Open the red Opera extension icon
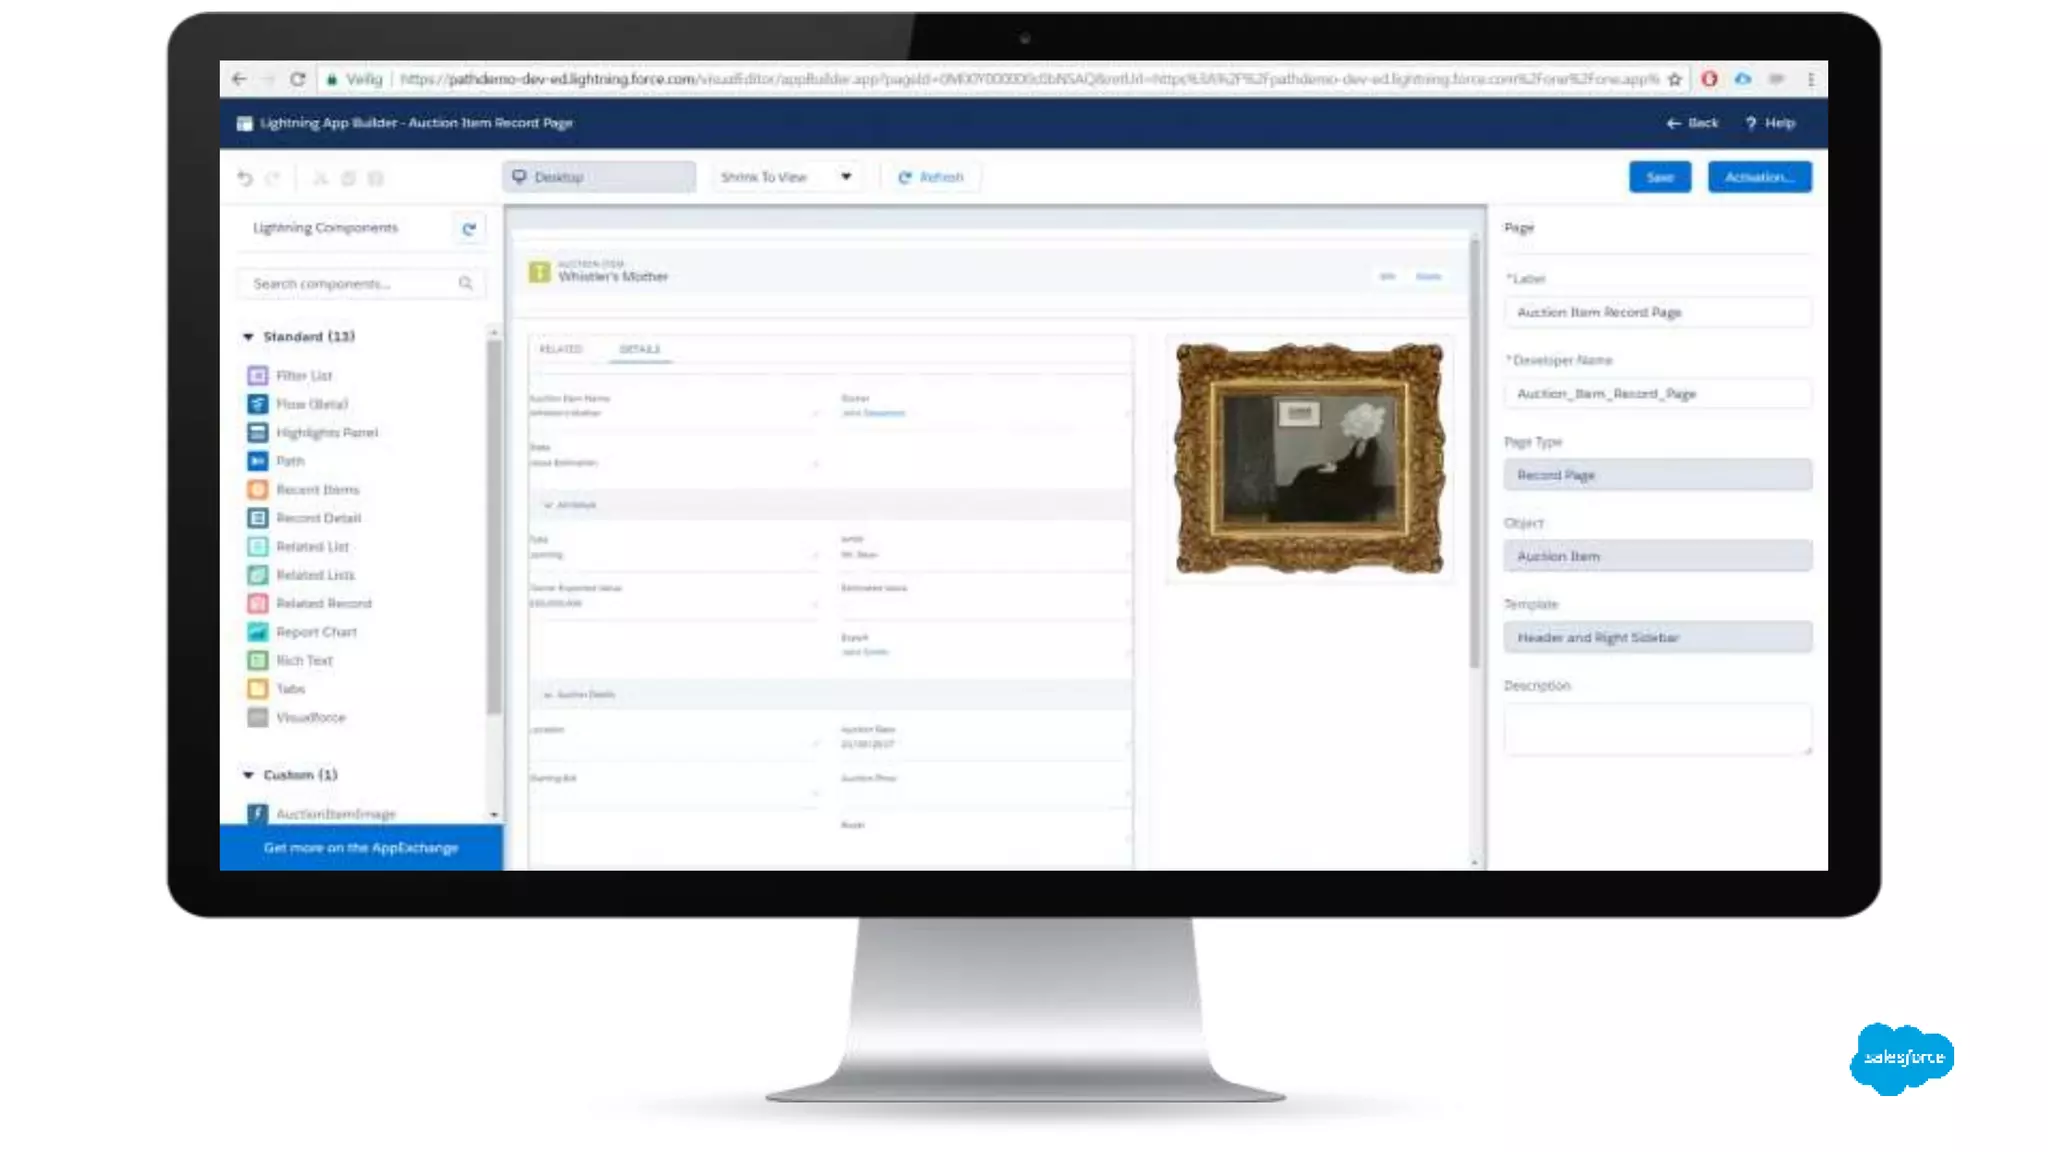Image resolution: width=2048 pixels, height=1152 pixels. pos(1709,79)
